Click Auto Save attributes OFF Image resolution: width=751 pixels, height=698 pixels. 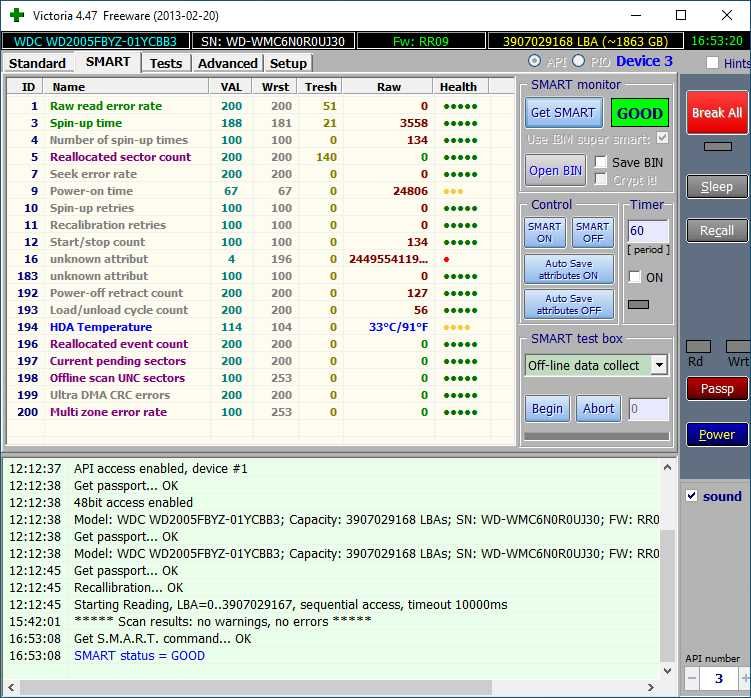point(569,304)
